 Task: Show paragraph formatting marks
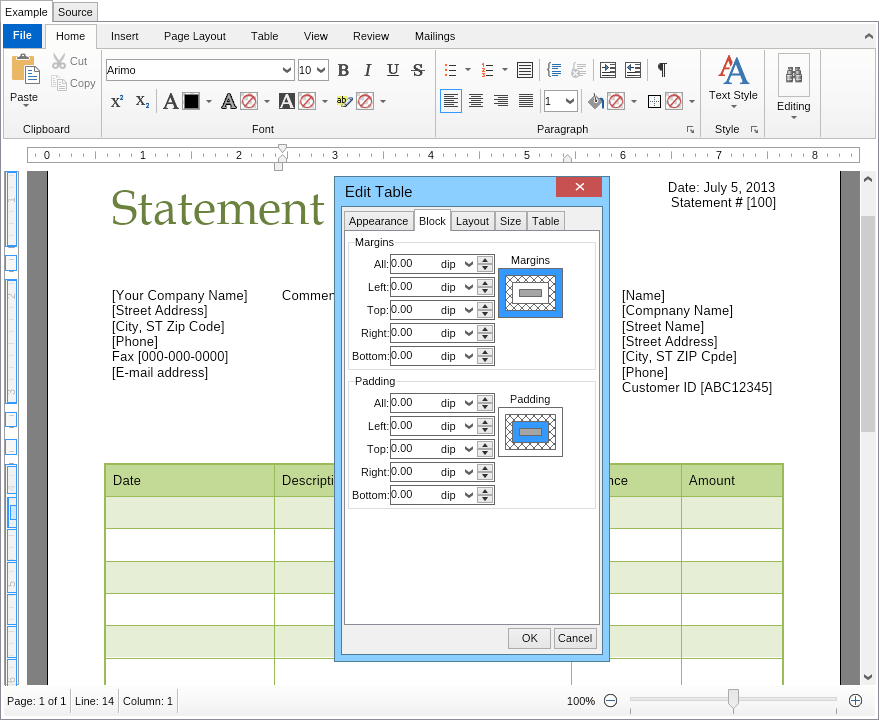[x=661, y=70]
